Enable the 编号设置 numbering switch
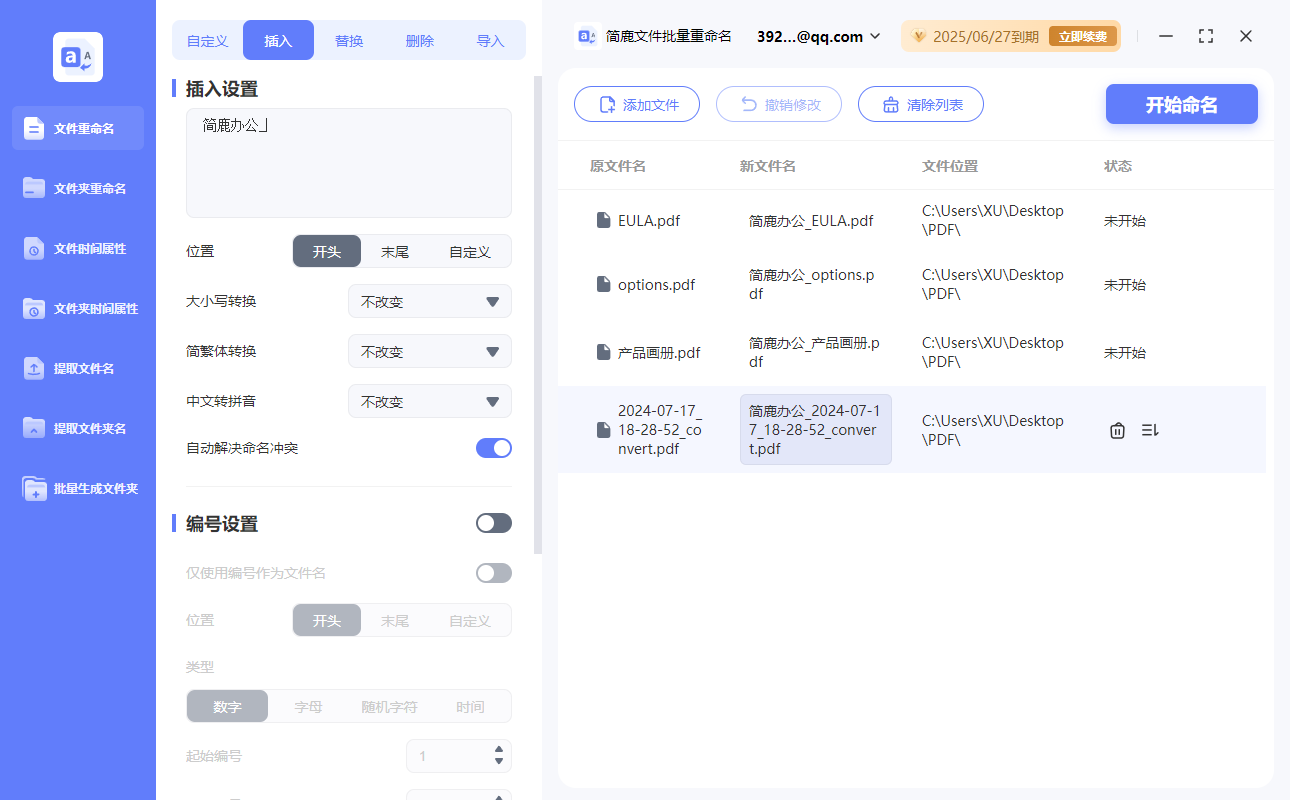Screen dimensions: 1290x800 pos(493,522)
